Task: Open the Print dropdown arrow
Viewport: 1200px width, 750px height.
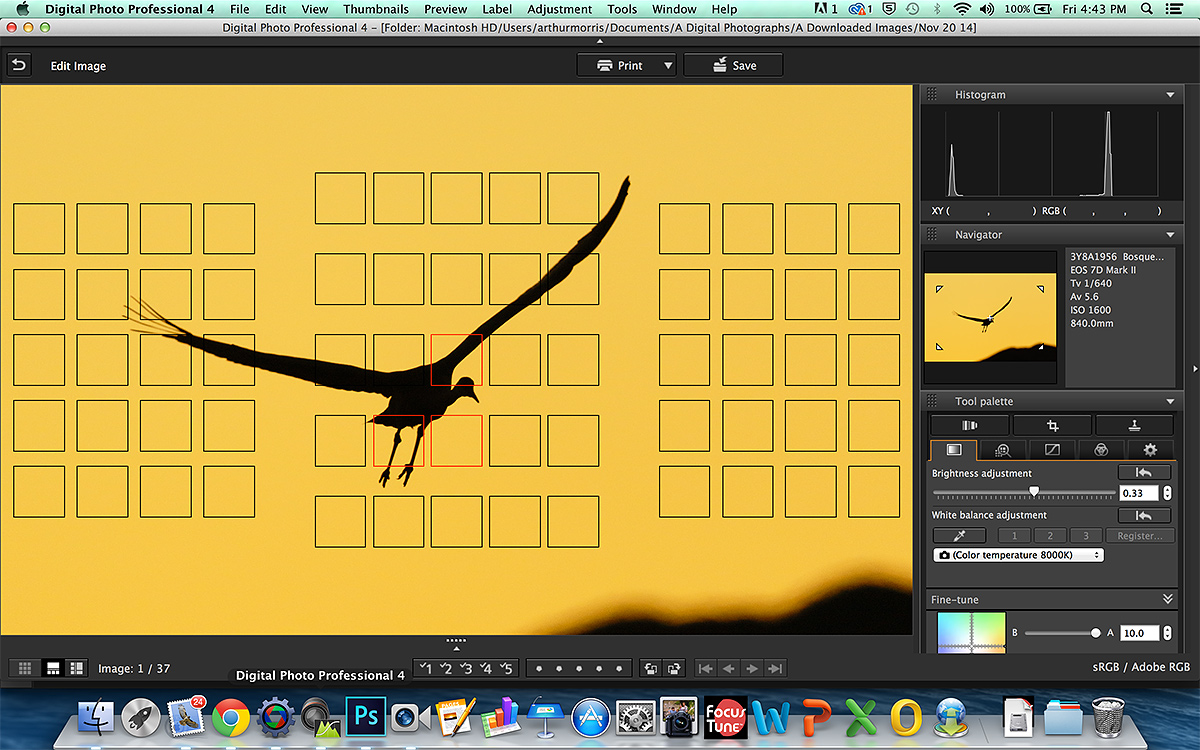Action: tap(668, 66)
